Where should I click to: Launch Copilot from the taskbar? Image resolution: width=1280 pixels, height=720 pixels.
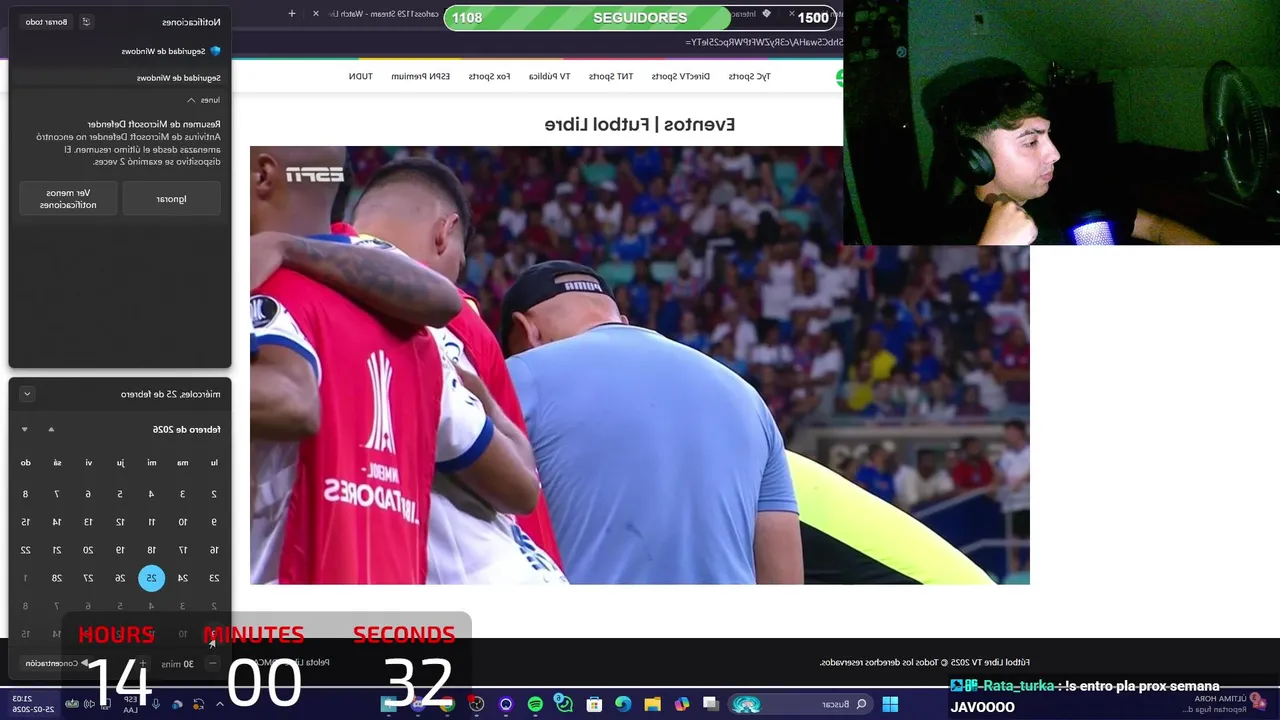coord(682,704)
